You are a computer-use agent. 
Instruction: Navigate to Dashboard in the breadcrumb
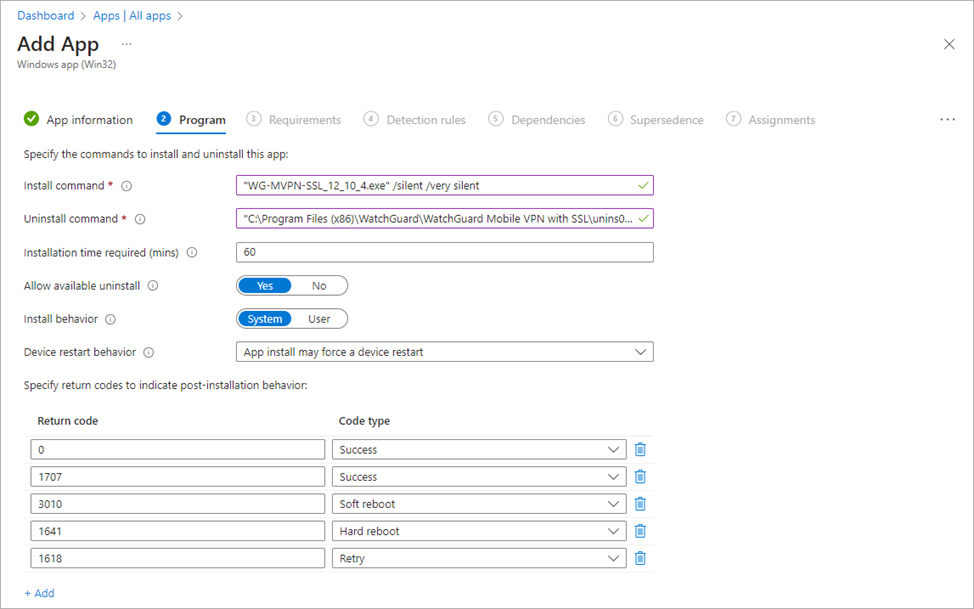point(46,16)
